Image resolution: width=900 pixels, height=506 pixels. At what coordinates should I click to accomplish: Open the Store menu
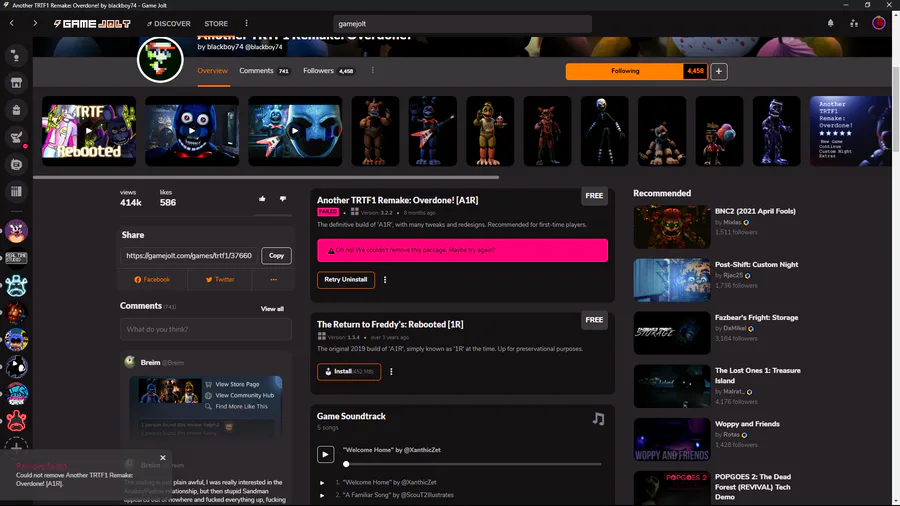point(216,24)
